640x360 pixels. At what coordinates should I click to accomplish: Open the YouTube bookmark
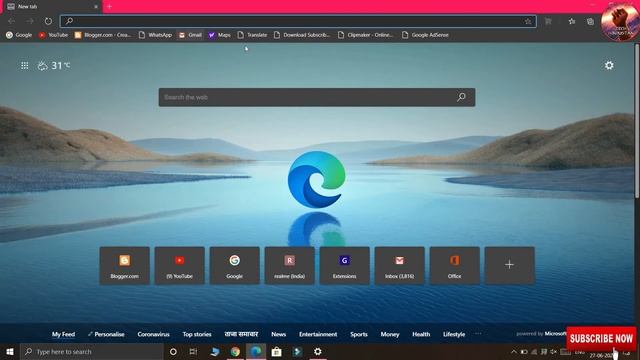coord(53,35)
